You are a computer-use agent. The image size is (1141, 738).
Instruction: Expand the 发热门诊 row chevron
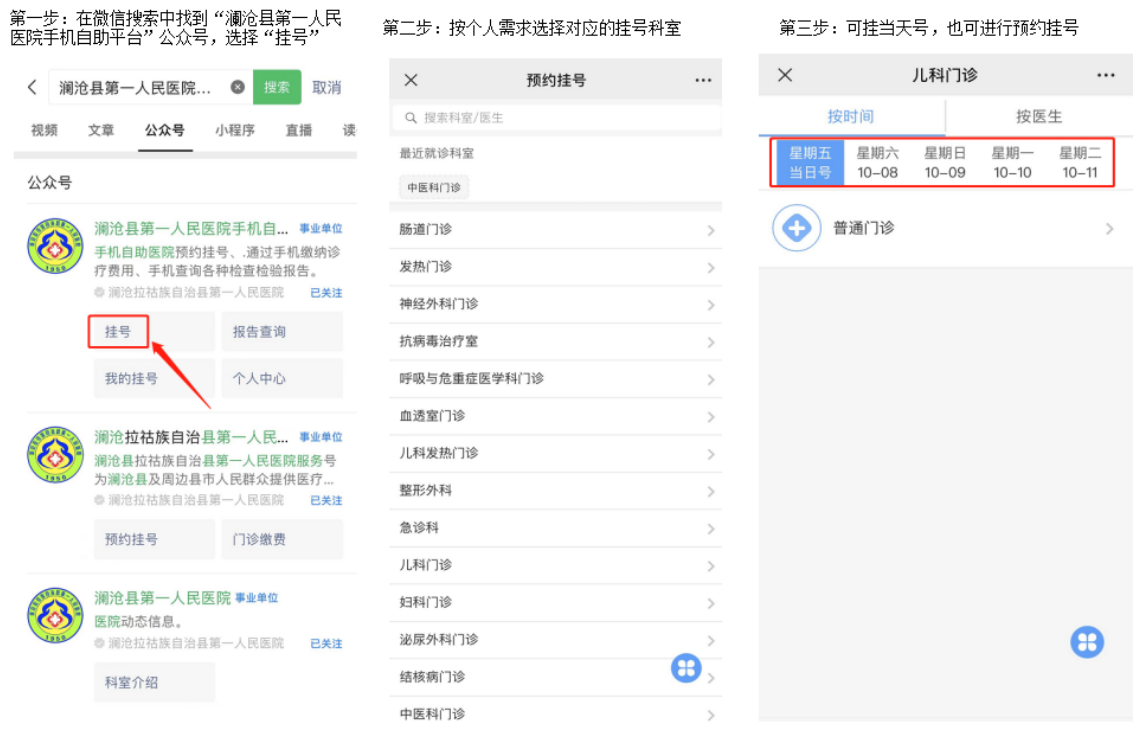tap(710, 268)
